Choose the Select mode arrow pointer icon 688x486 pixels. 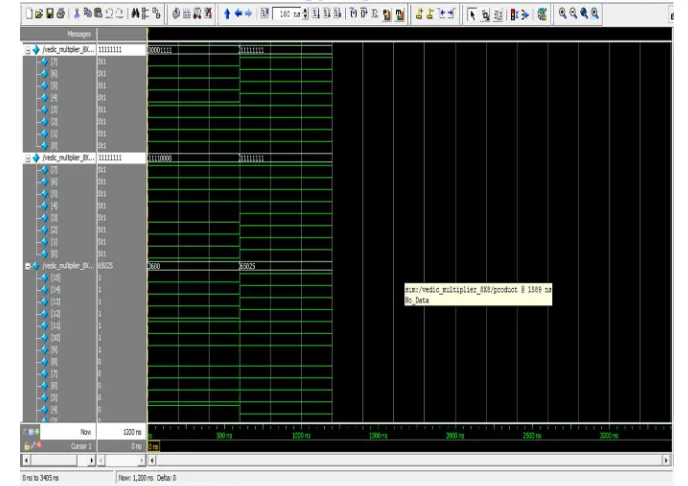(472, 15)
